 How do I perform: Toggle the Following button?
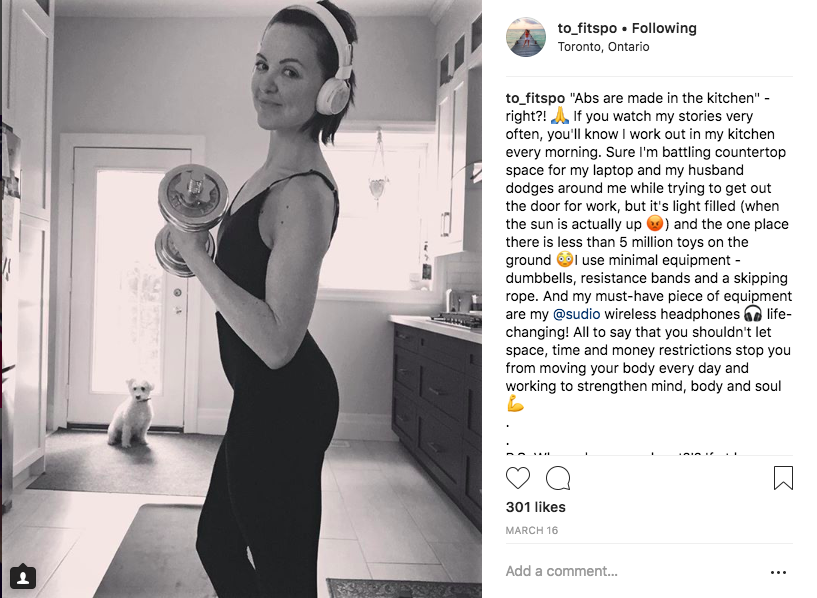[664, 28]
